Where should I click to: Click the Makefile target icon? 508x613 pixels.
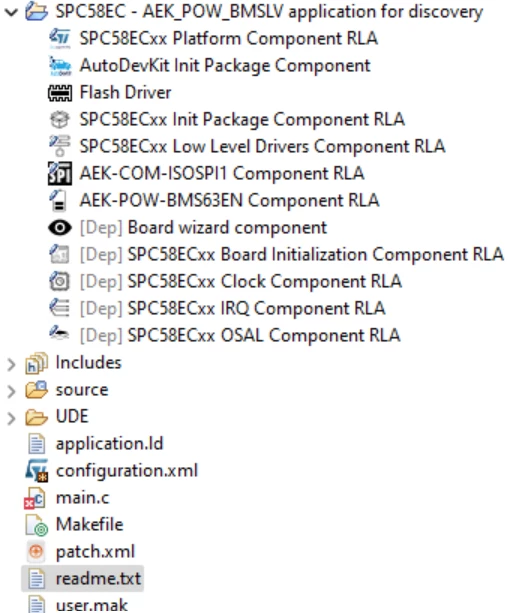[x=37, y=525]
